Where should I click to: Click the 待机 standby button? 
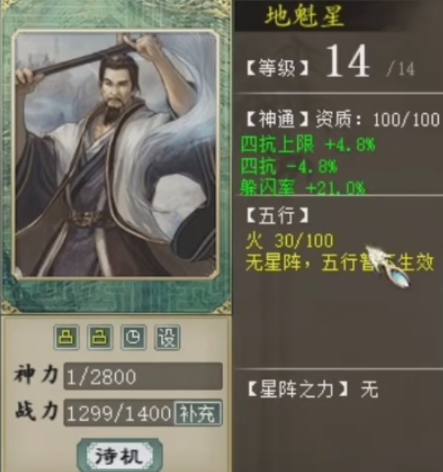120,456
